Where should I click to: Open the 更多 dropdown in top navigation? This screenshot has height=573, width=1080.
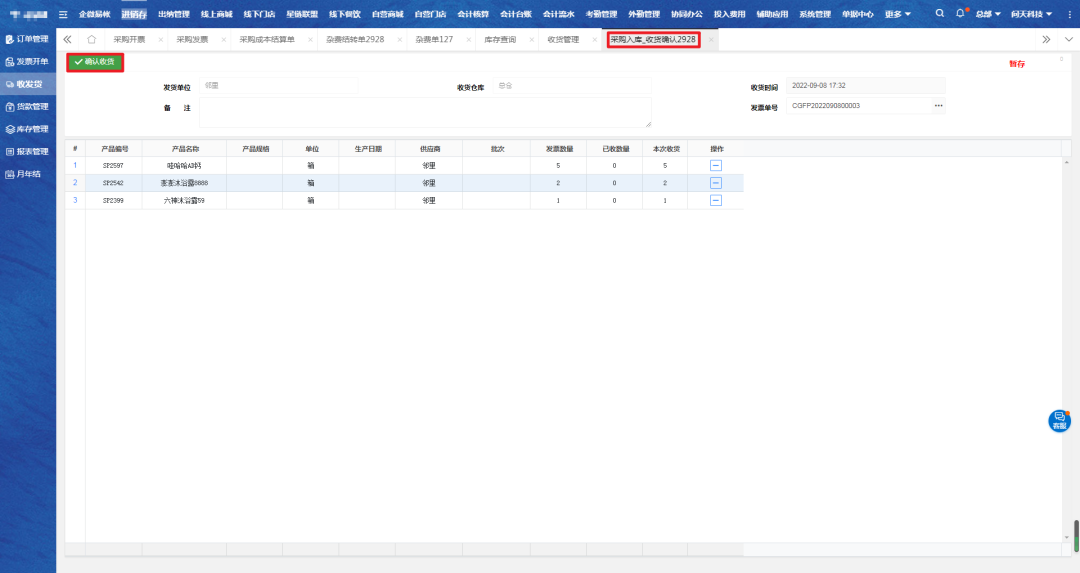tap(897, 14)
